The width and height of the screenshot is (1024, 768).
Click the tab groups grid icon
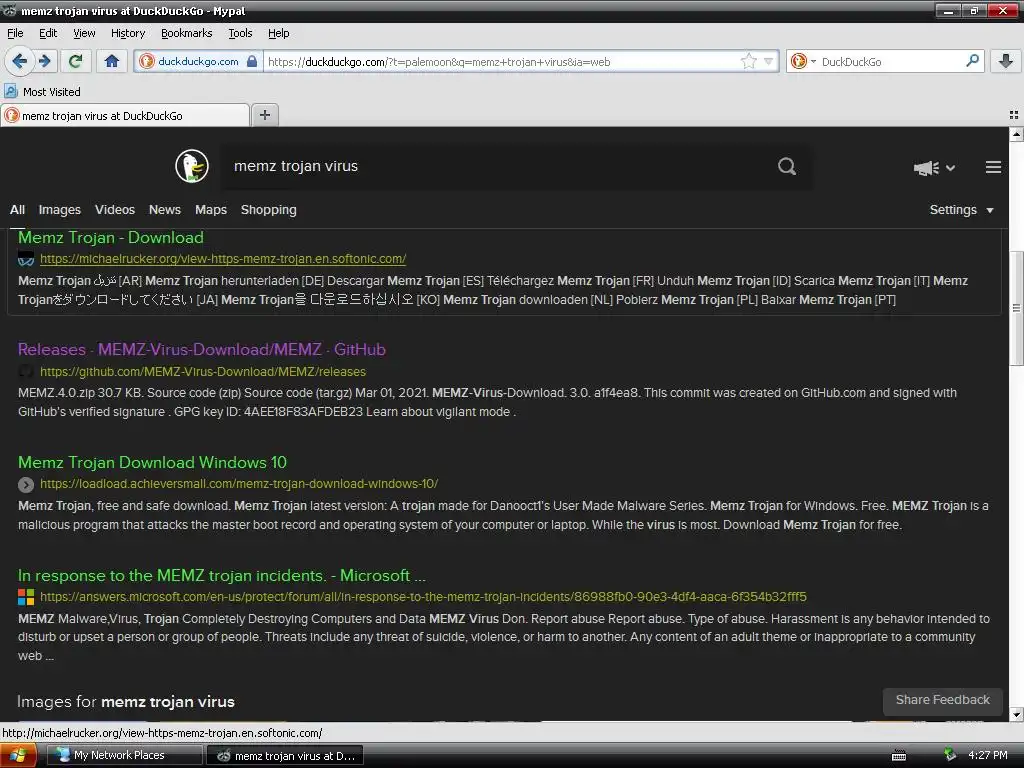[1014, 115]
